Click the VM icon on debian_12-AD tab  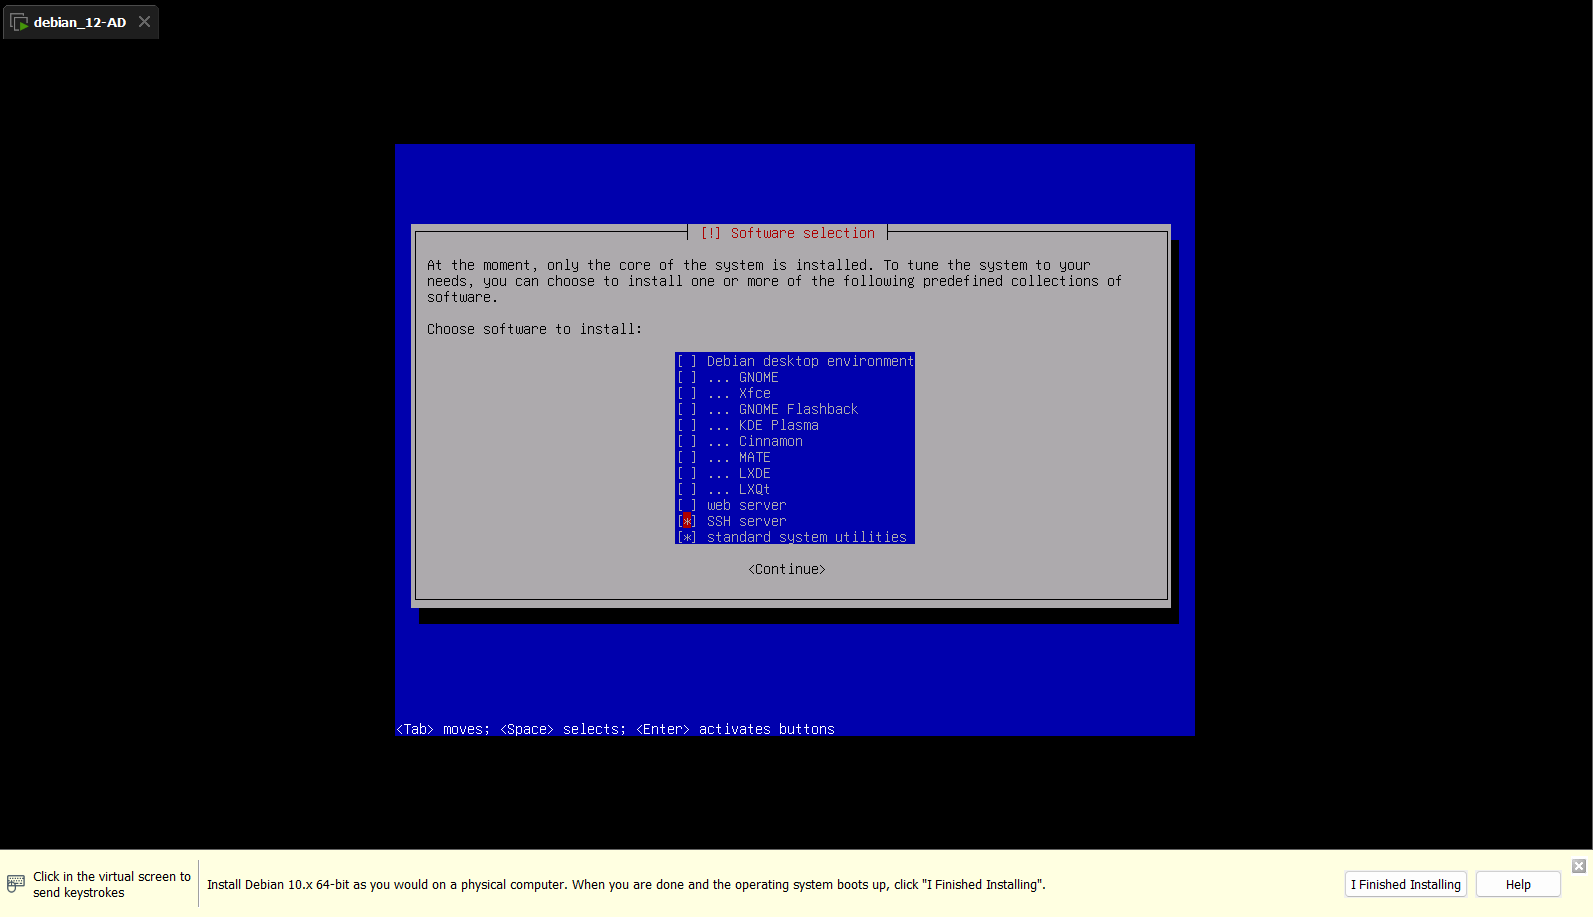tap(19, 22)
